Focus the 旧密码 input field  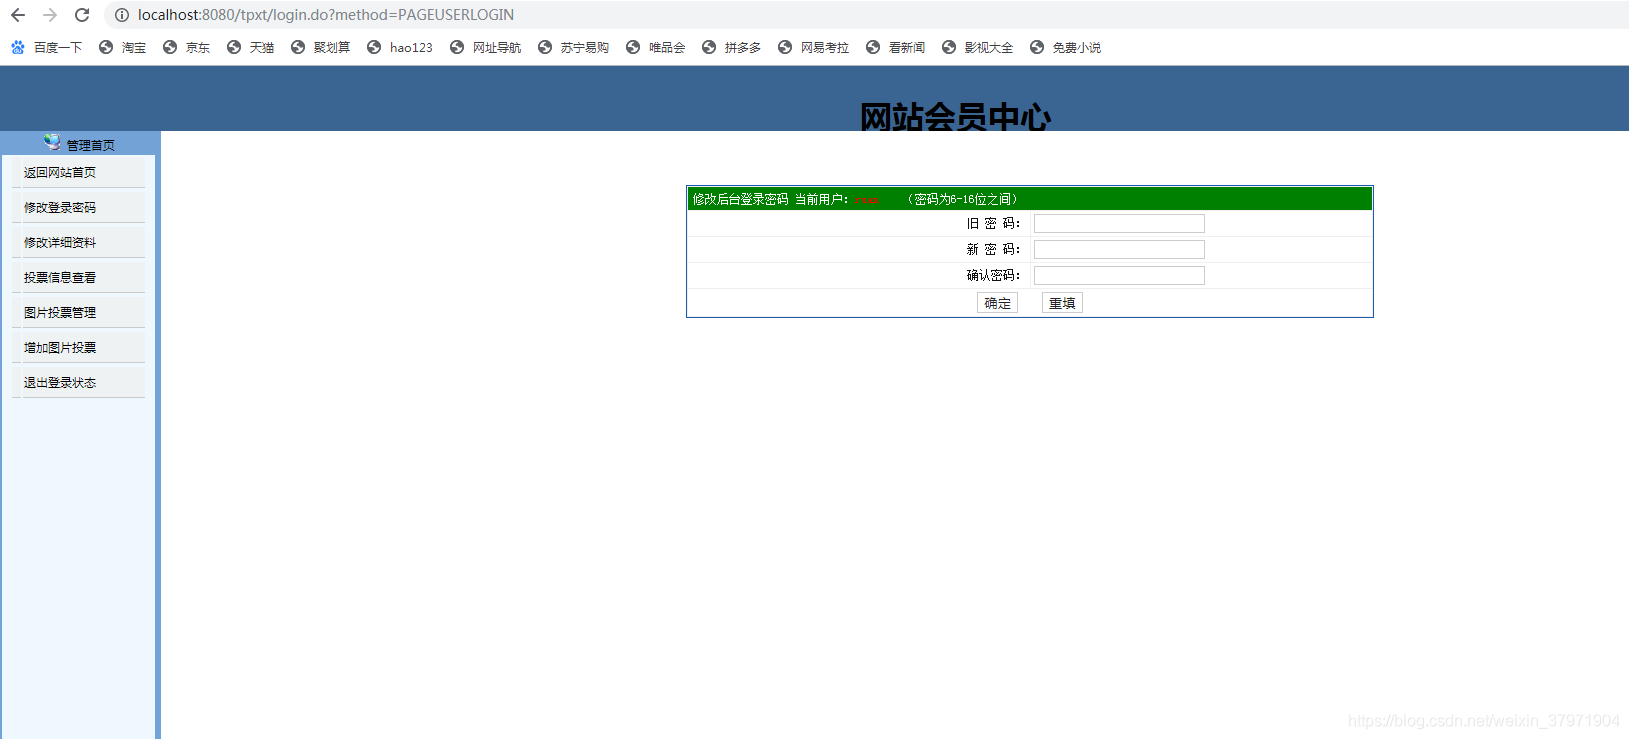pos(1119,224)
